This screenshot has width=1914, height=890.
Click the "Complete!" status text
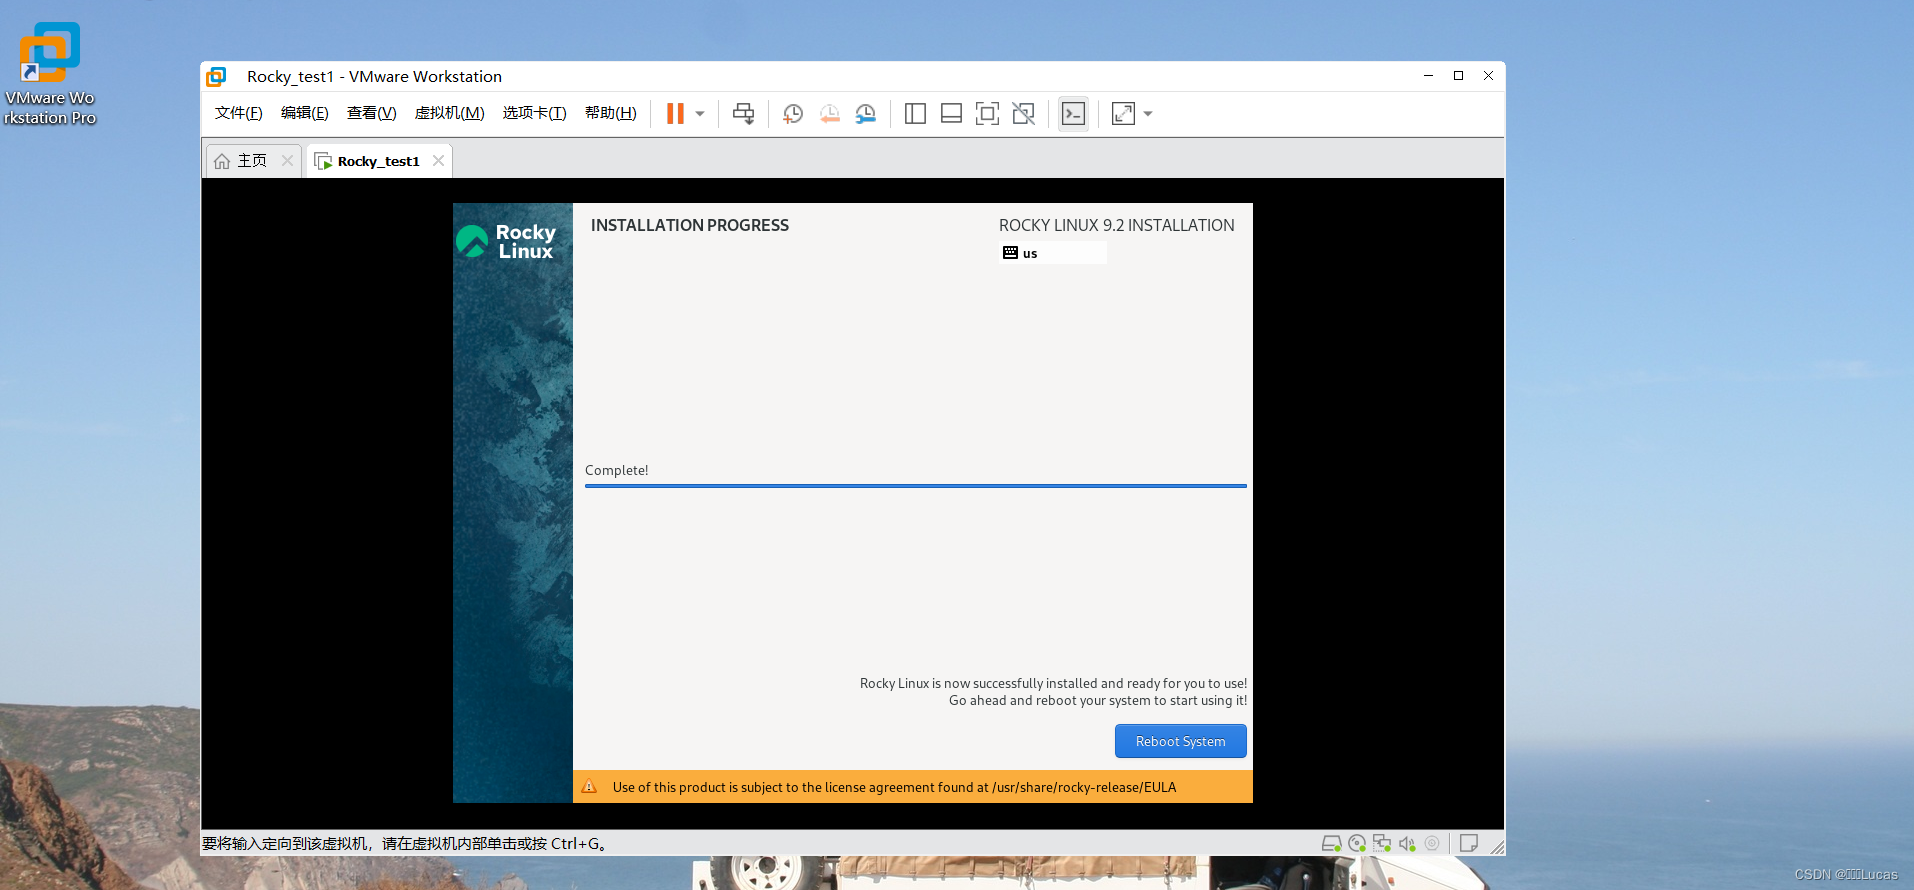(x=617, y=470)
